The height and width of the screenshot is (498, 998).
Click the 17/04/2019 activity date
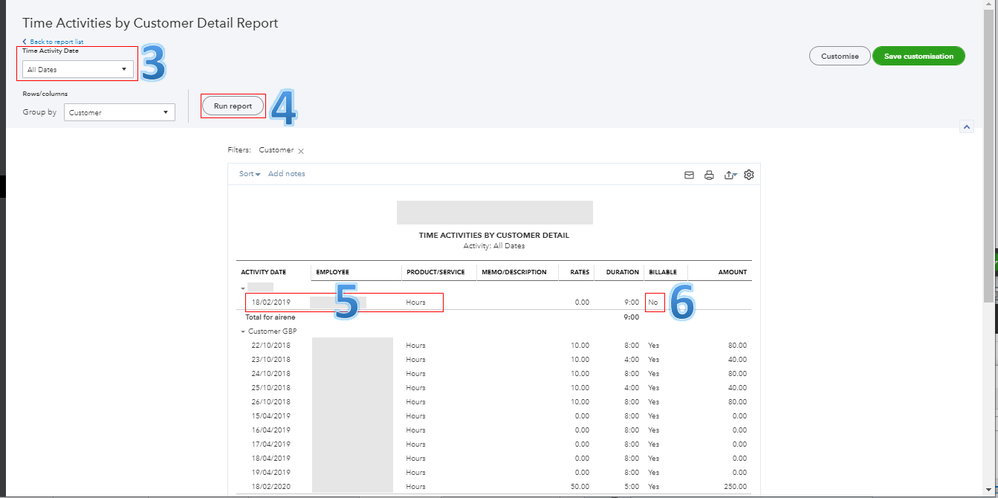(272, 444)
